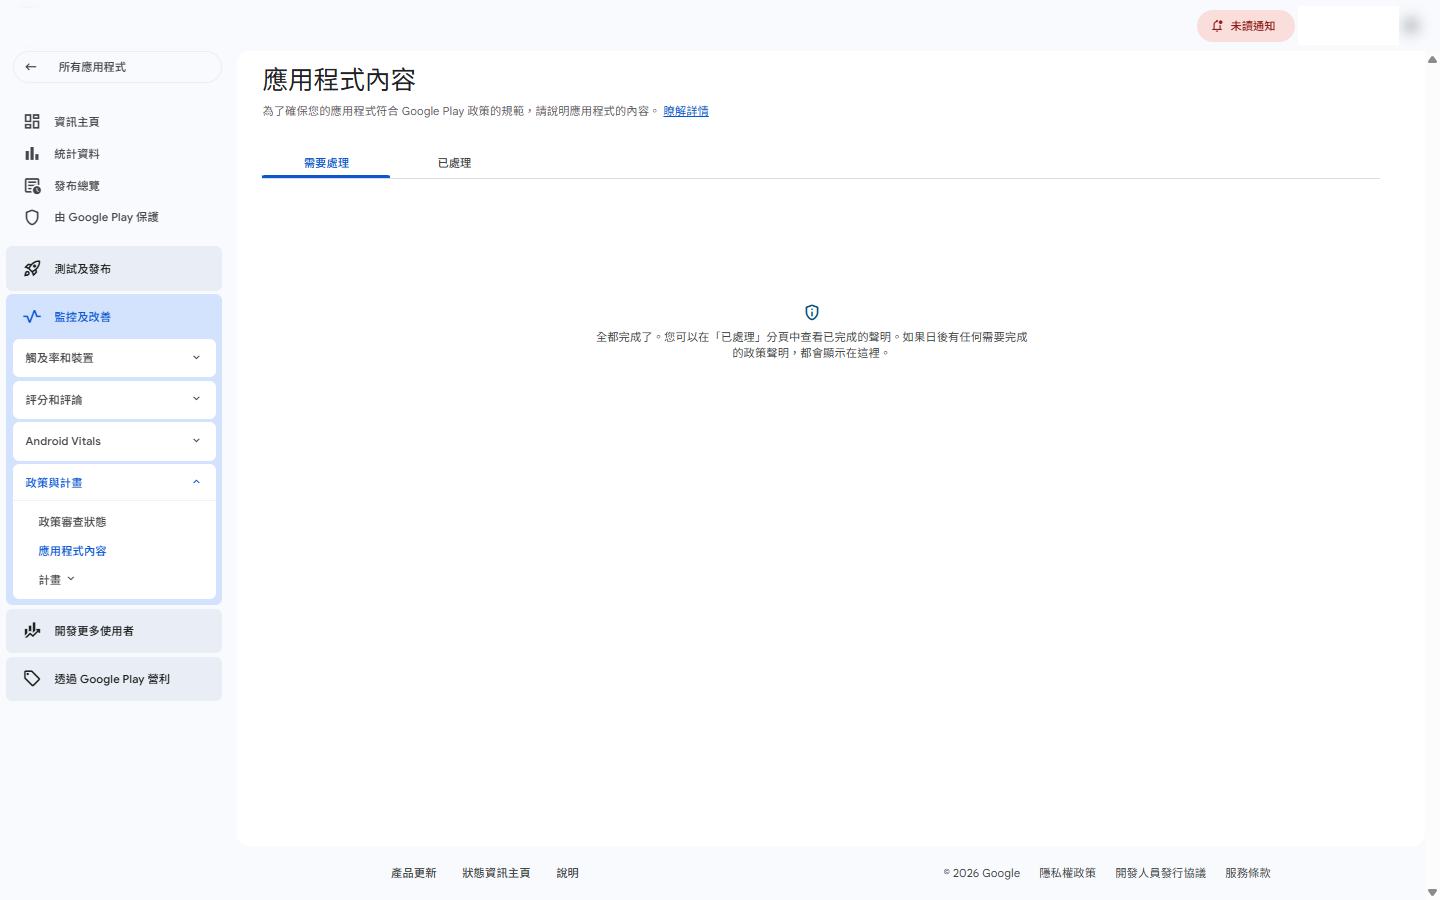1440x900 pixels.
Task: Click the shield icon above the completion message
Action: pos(812,312)
